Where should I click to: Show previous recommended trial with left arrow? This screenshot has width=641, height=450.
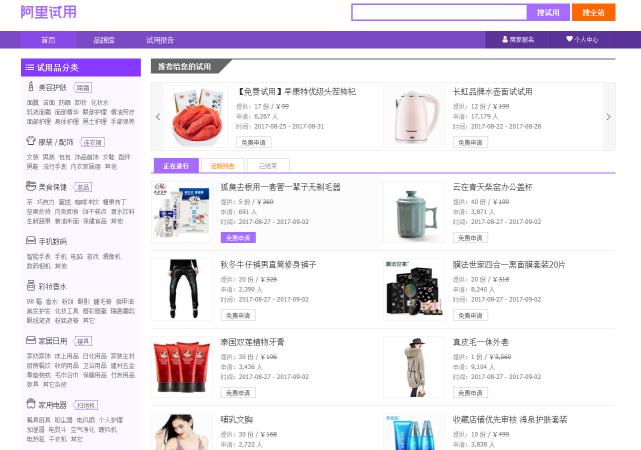point(158,117)
